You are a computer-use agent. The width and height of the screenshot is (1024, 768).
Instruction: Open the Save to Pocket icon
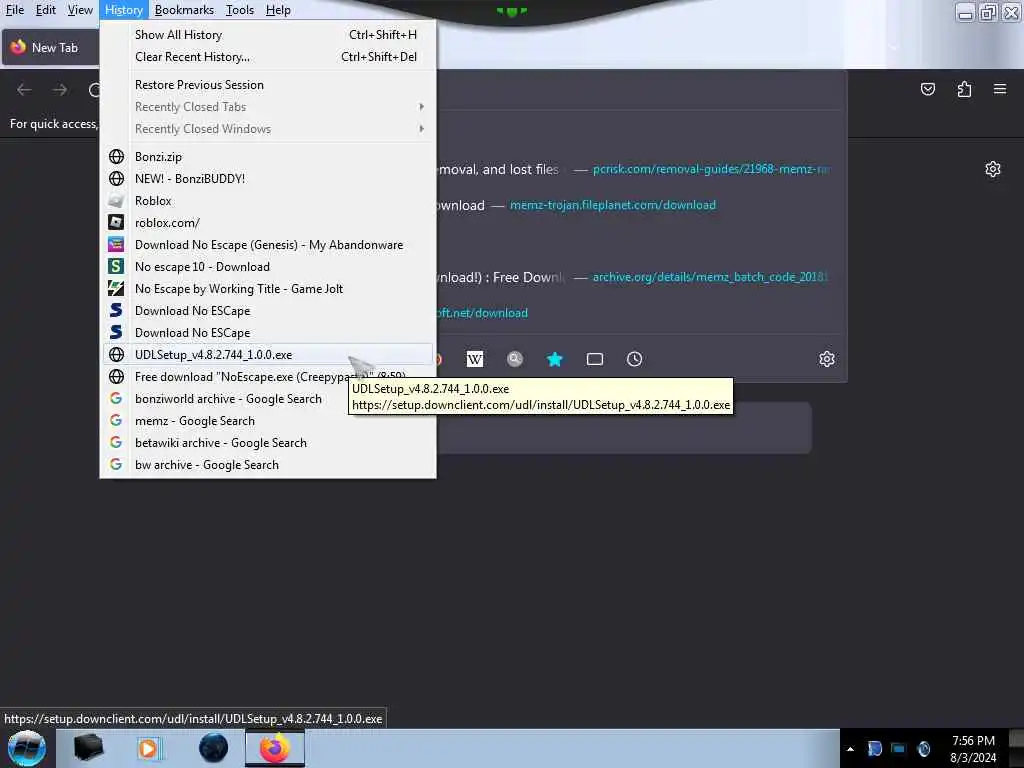click(927, 89)
